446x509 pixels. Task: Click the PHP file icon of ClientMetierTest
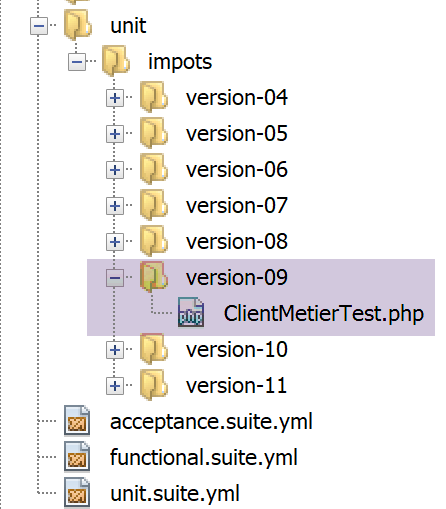coord(191,312)
